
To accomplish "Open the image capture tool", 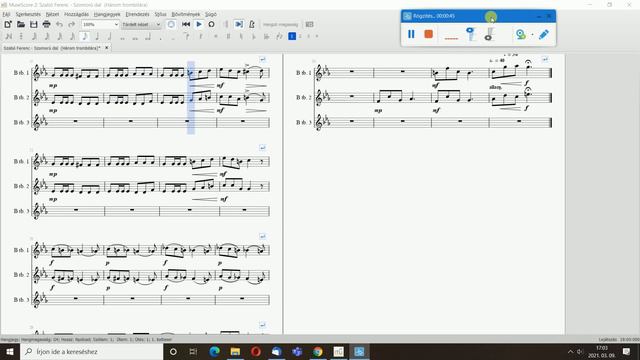I will click(x=309, y=24).
